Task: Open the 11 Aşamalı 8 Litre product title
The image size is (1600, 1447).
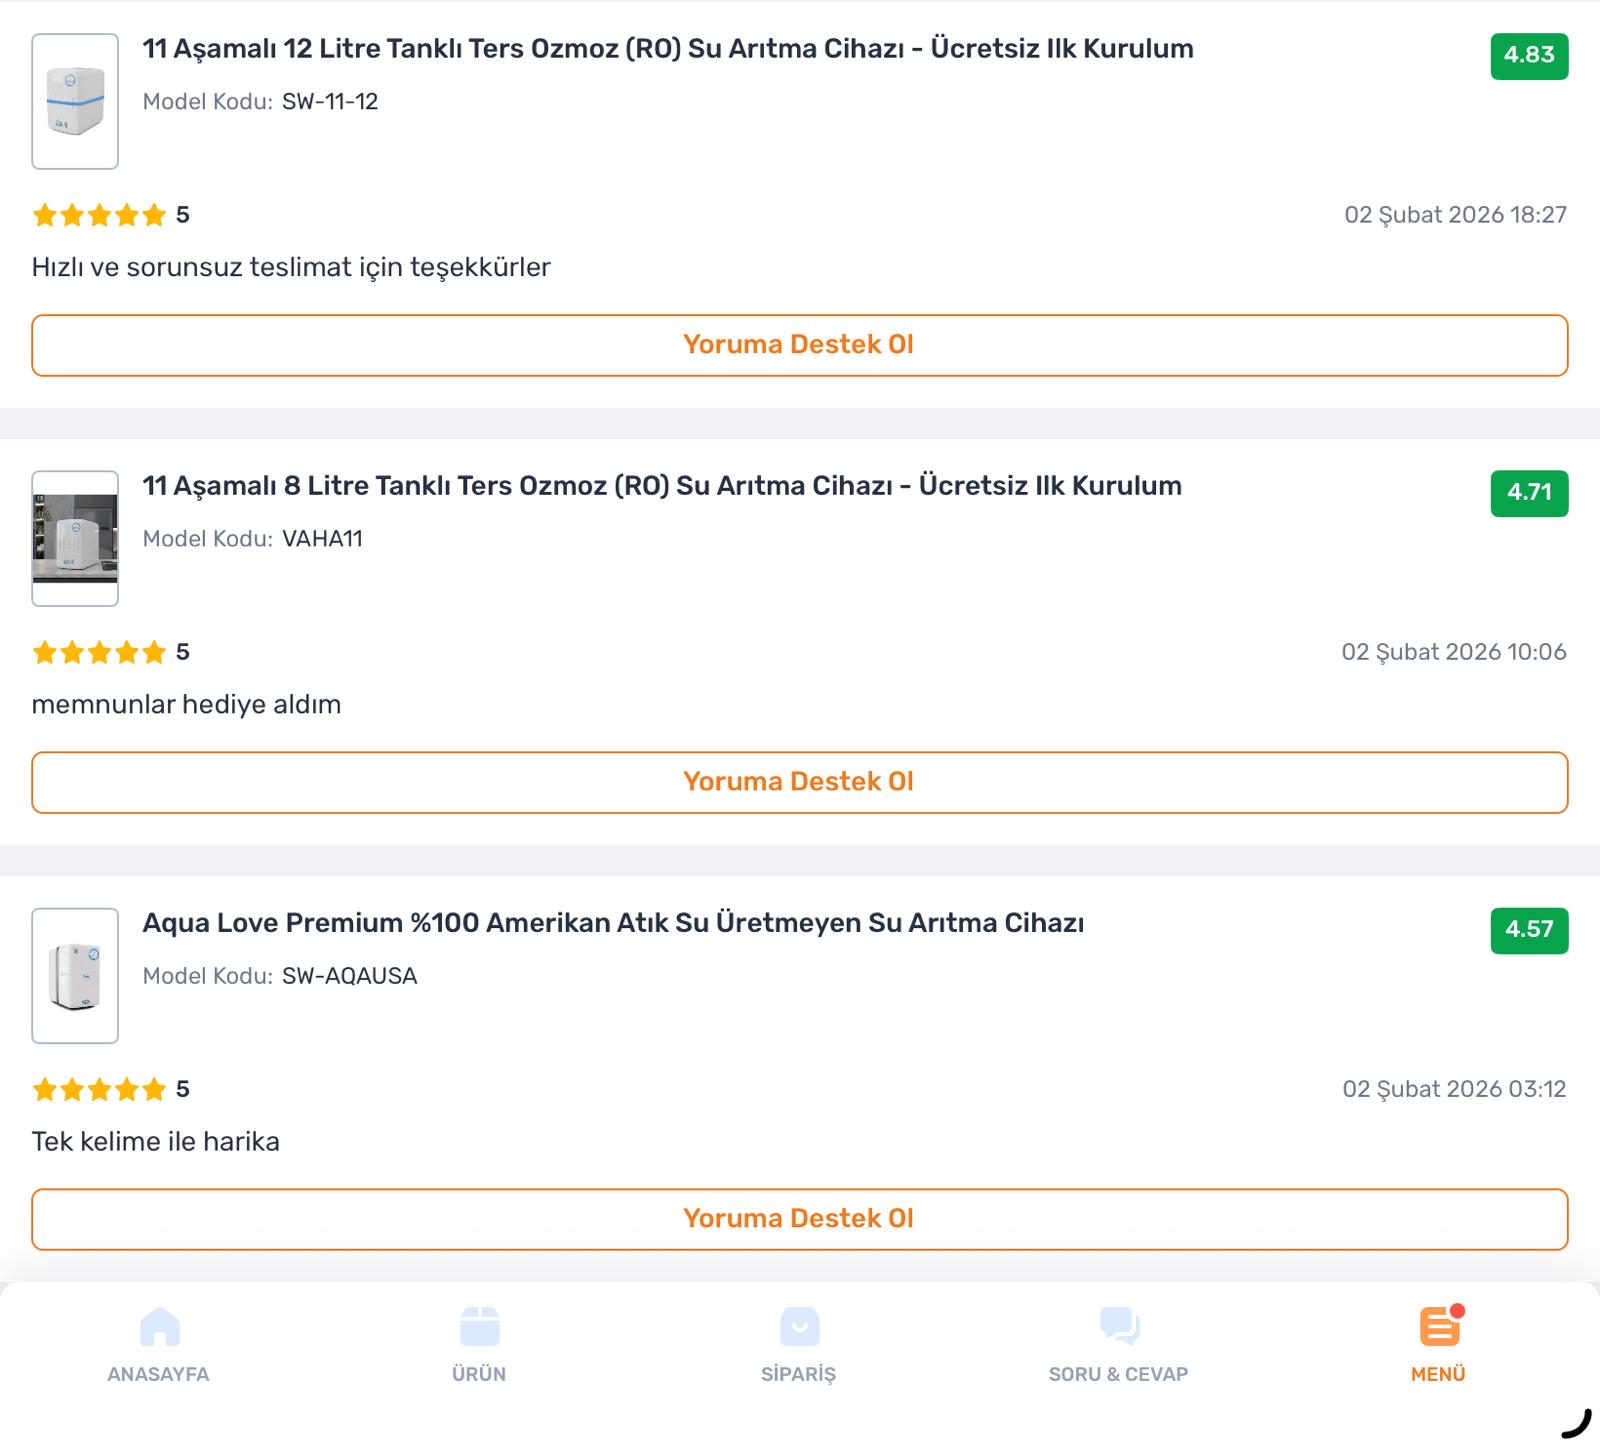Action: 661,486
